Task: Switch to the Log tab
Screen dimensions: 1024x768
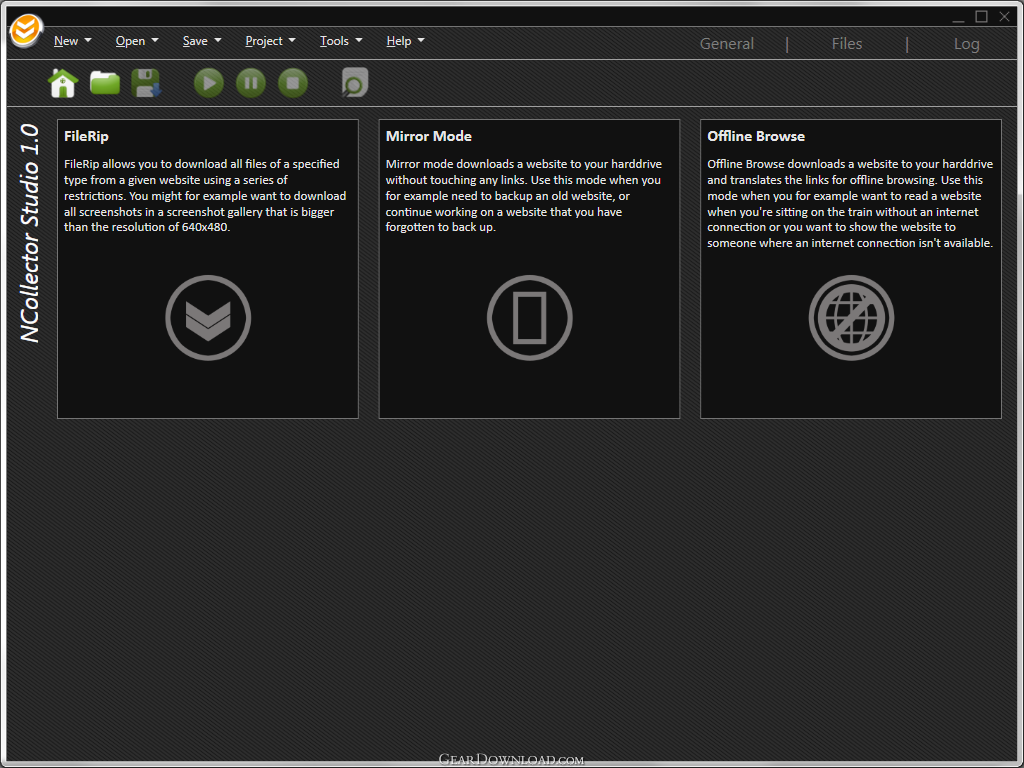Action: 967,44
